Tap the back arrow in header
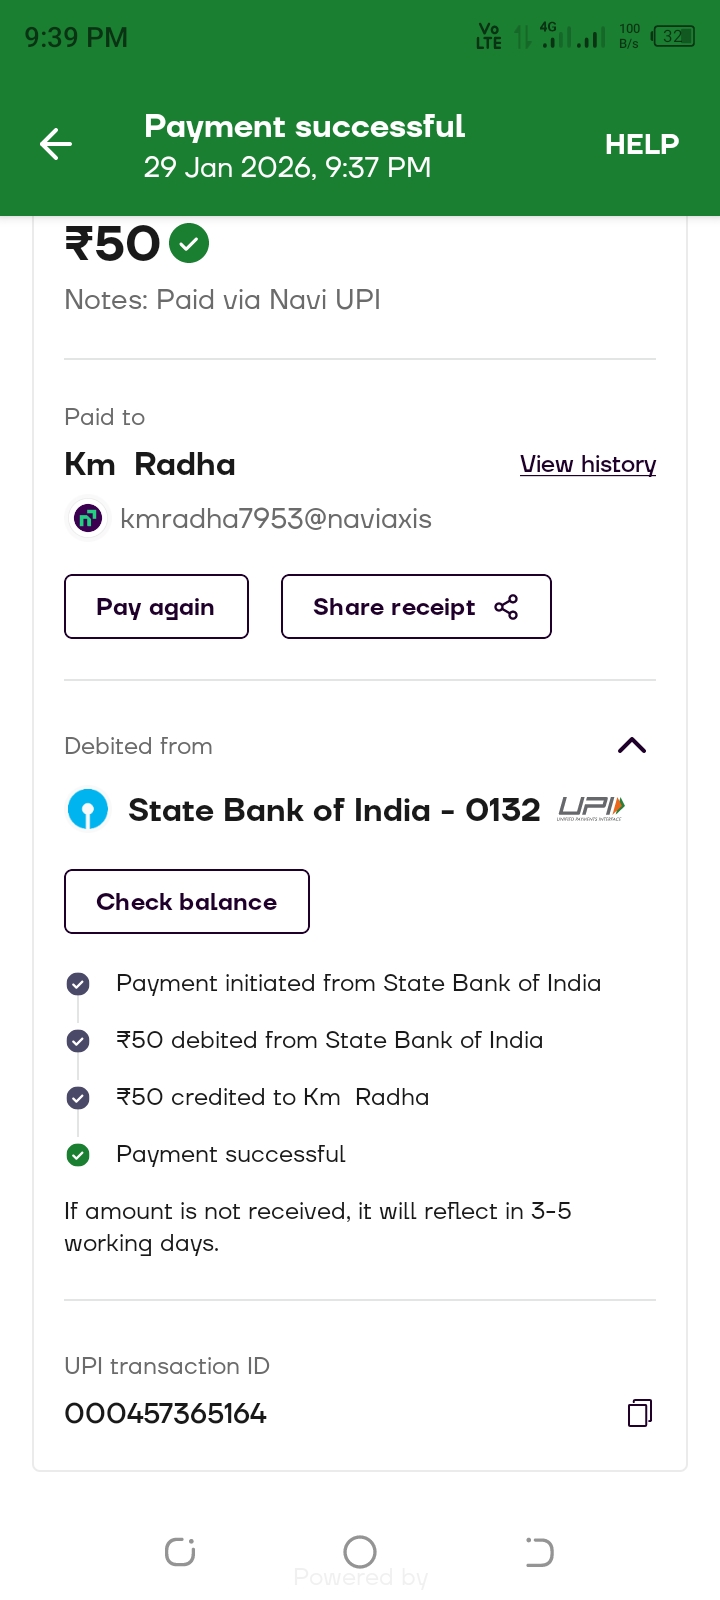This screenshot has width=720, height=1600. (x=56, y=145)
